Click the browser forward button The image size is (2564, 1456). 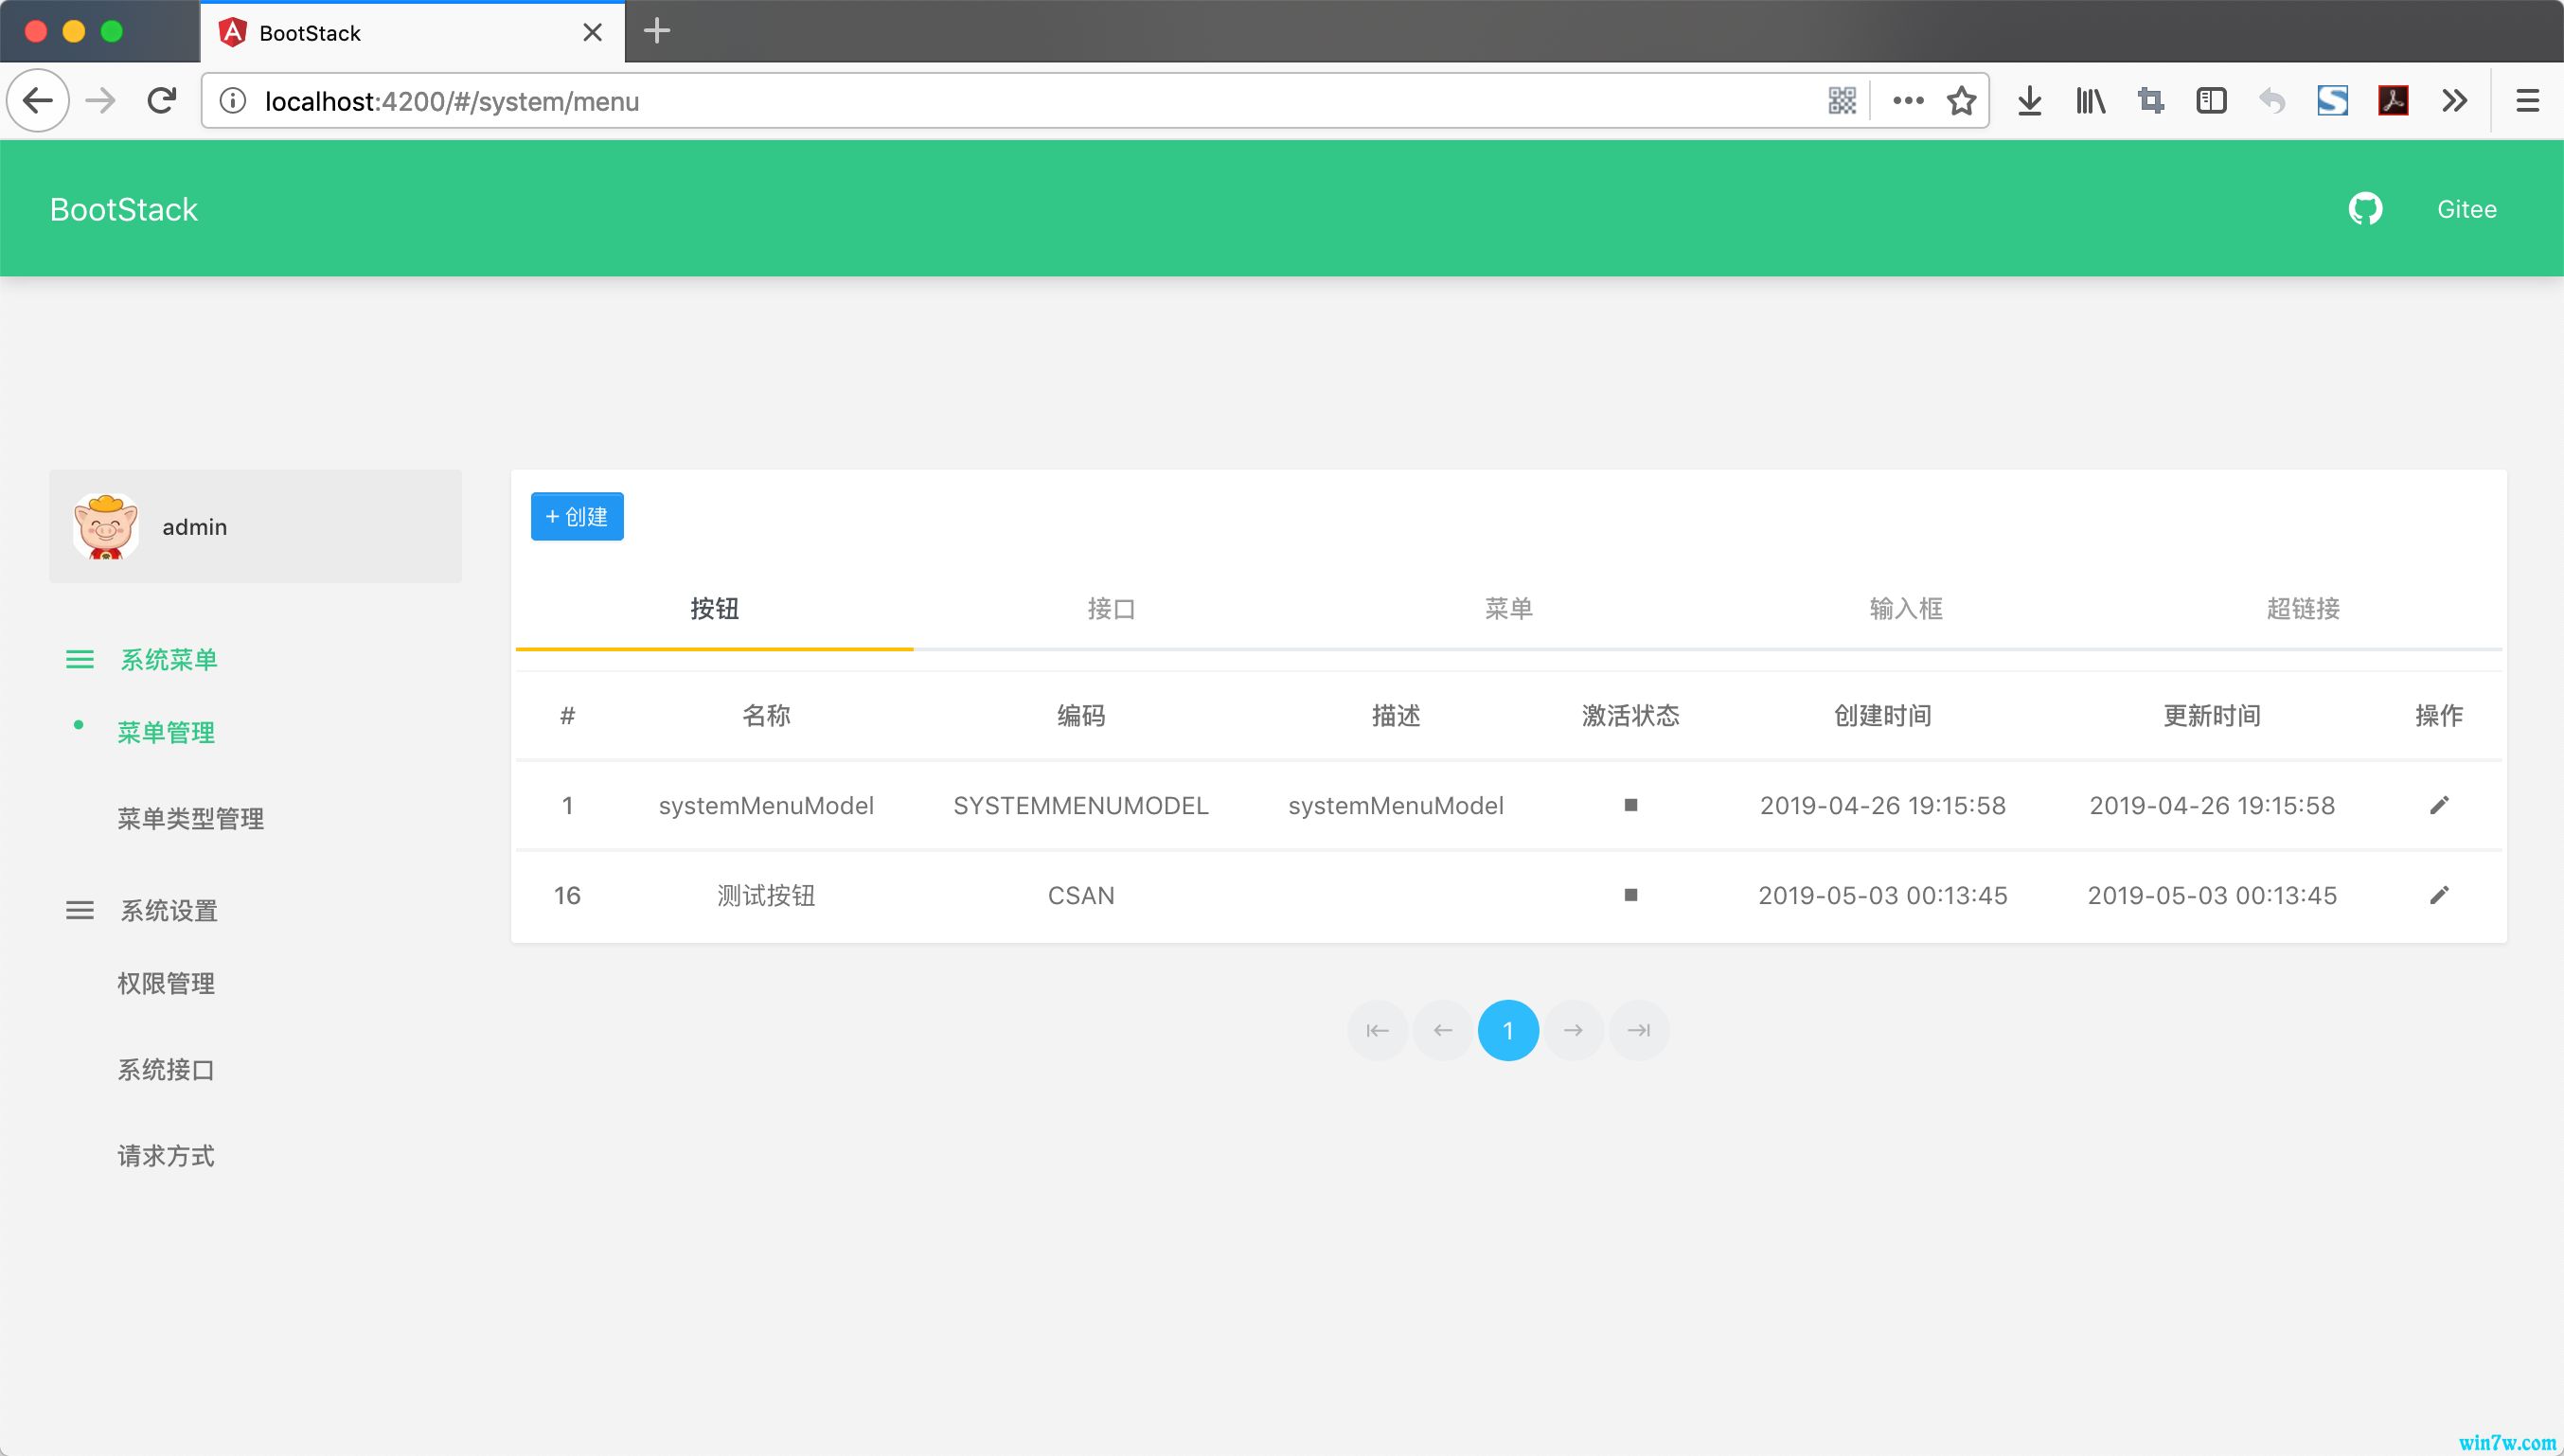(101, 100)
